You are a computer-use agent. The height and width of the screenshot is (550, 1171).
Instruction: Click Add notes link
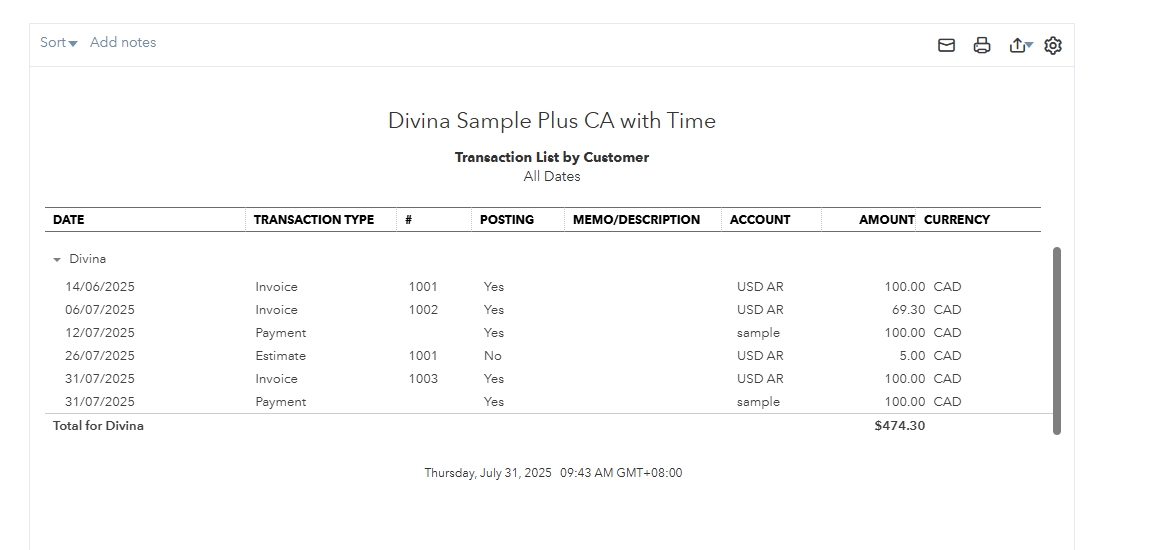123,43
